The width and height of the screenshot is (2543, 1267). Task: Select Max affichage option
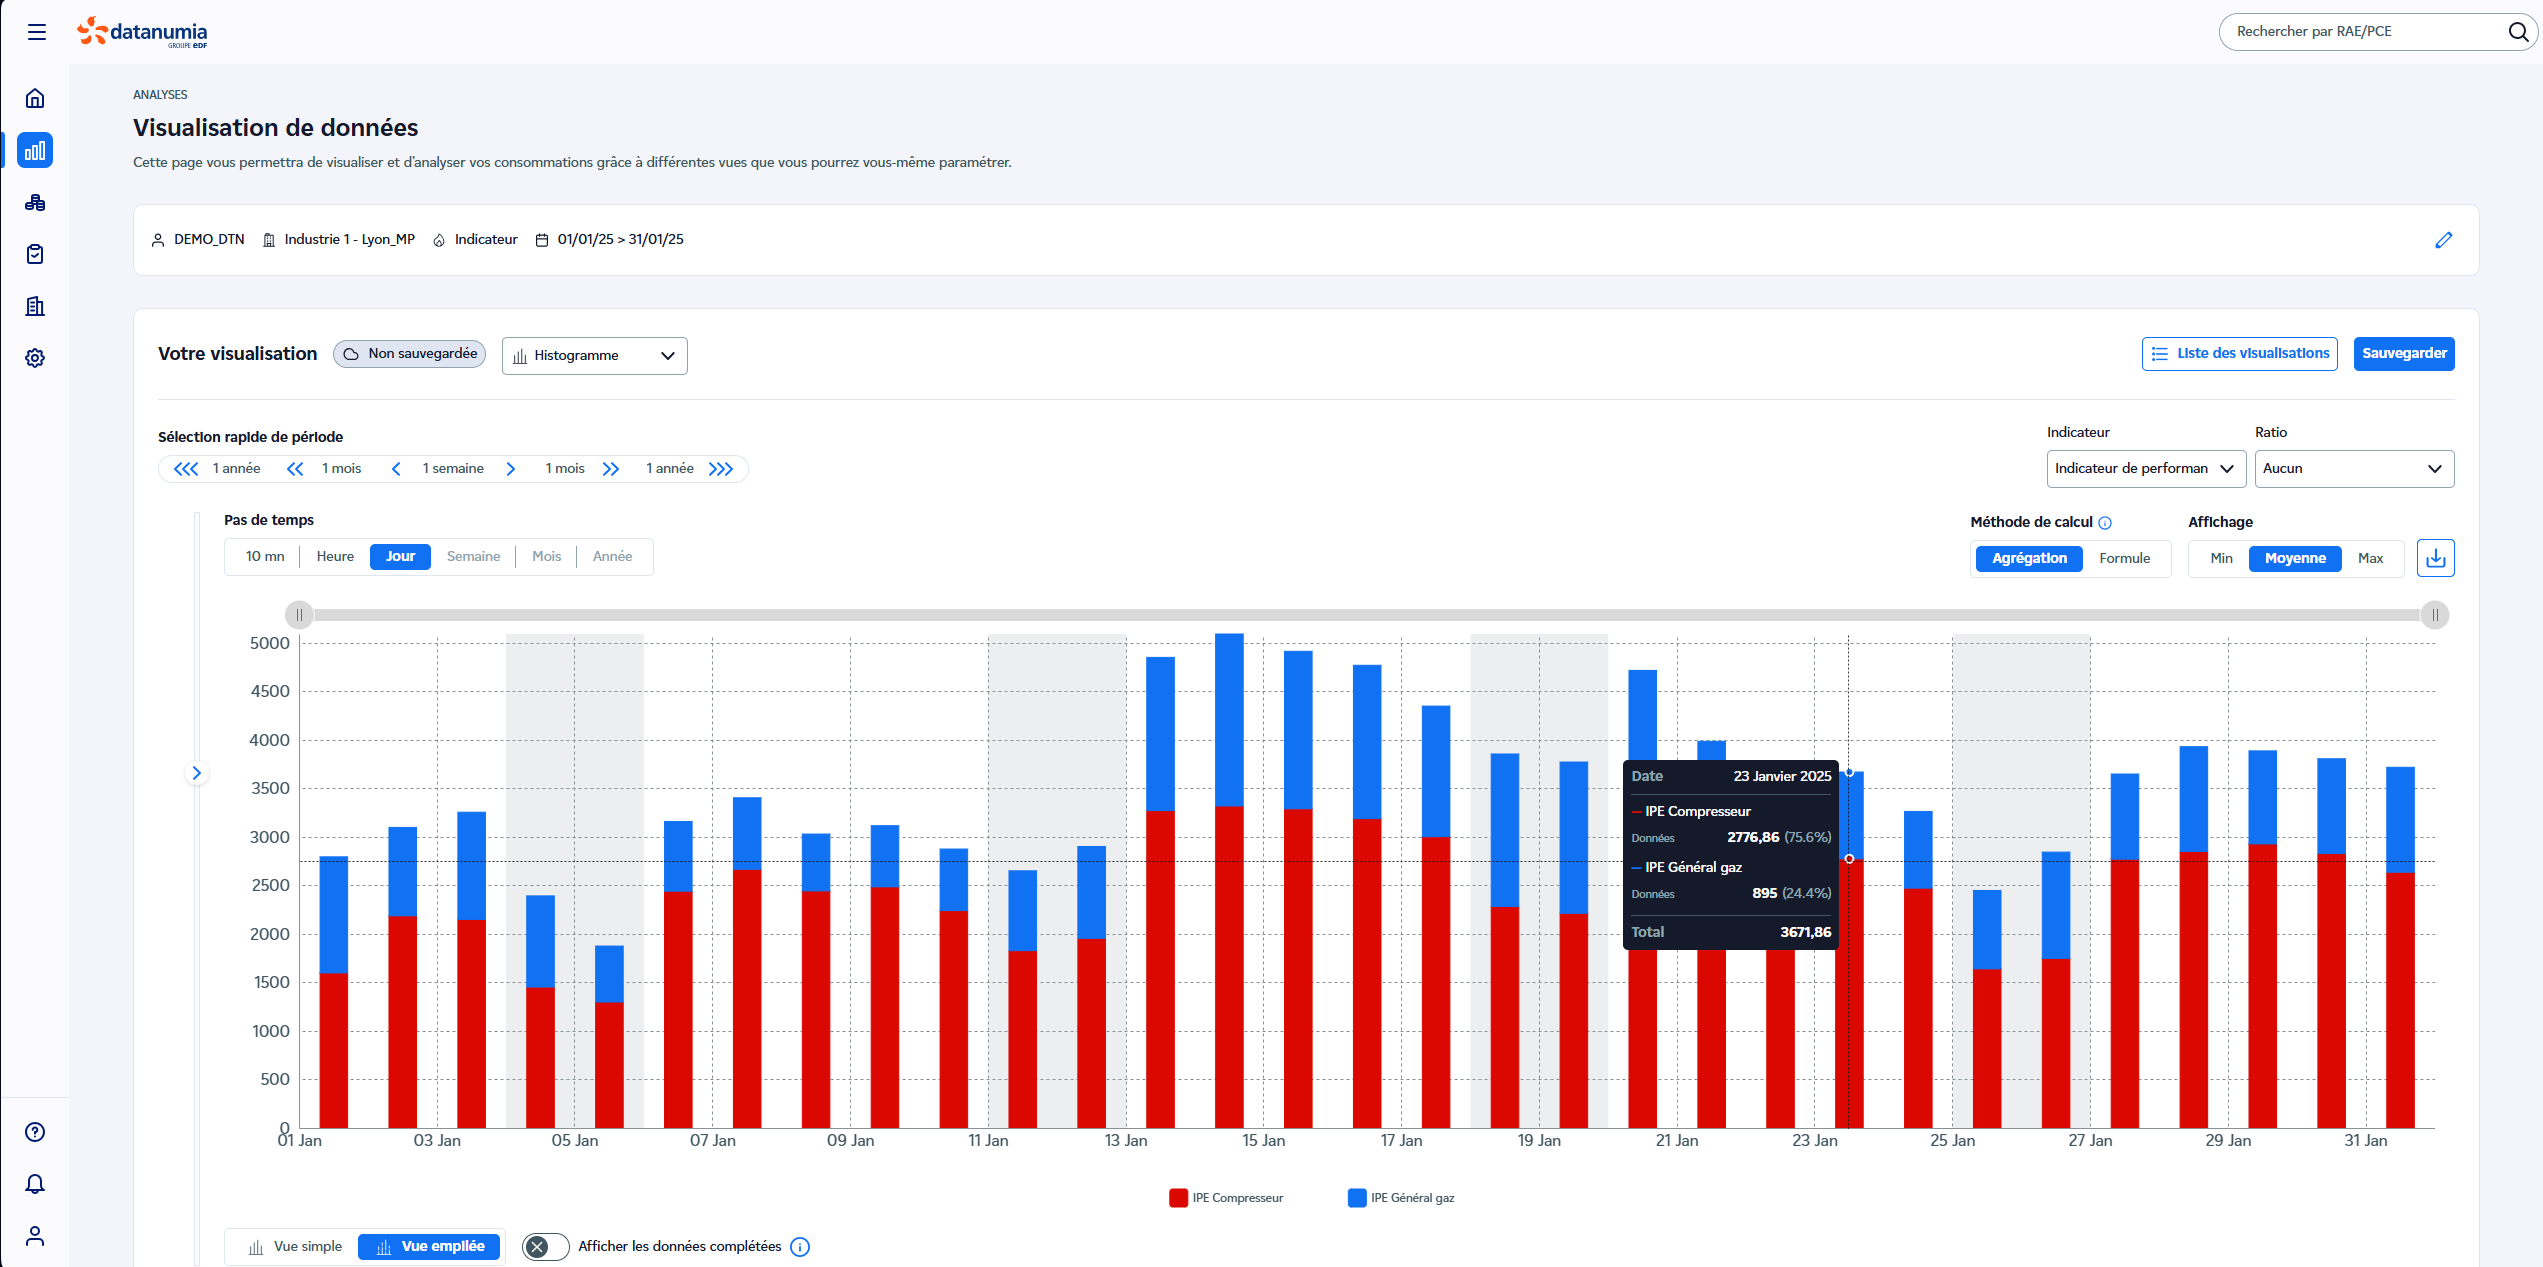(x=2370, y=558)
